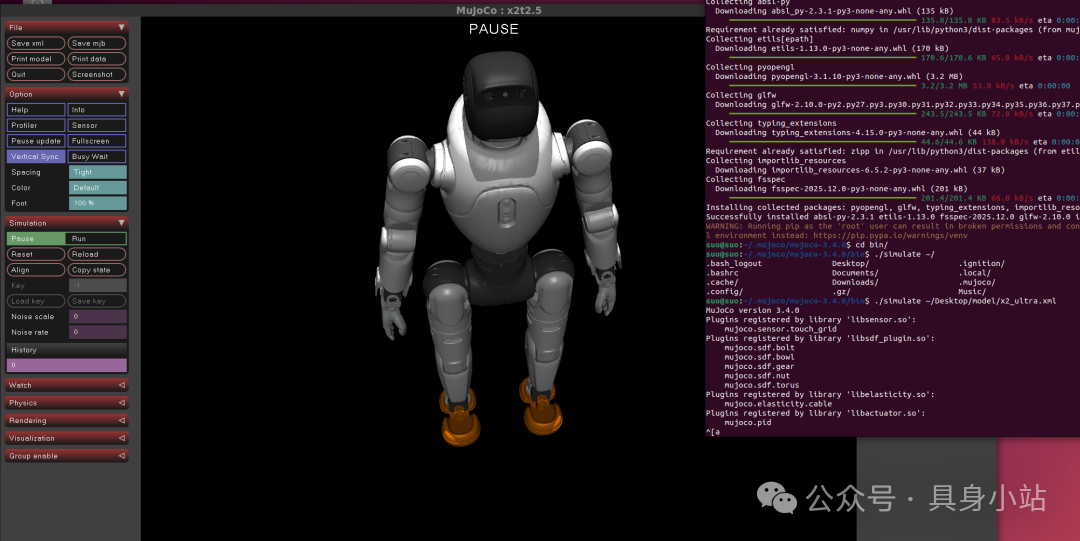The image size is (1080, 541).
Task: Click the Save xml button
Action: point(36,43)
